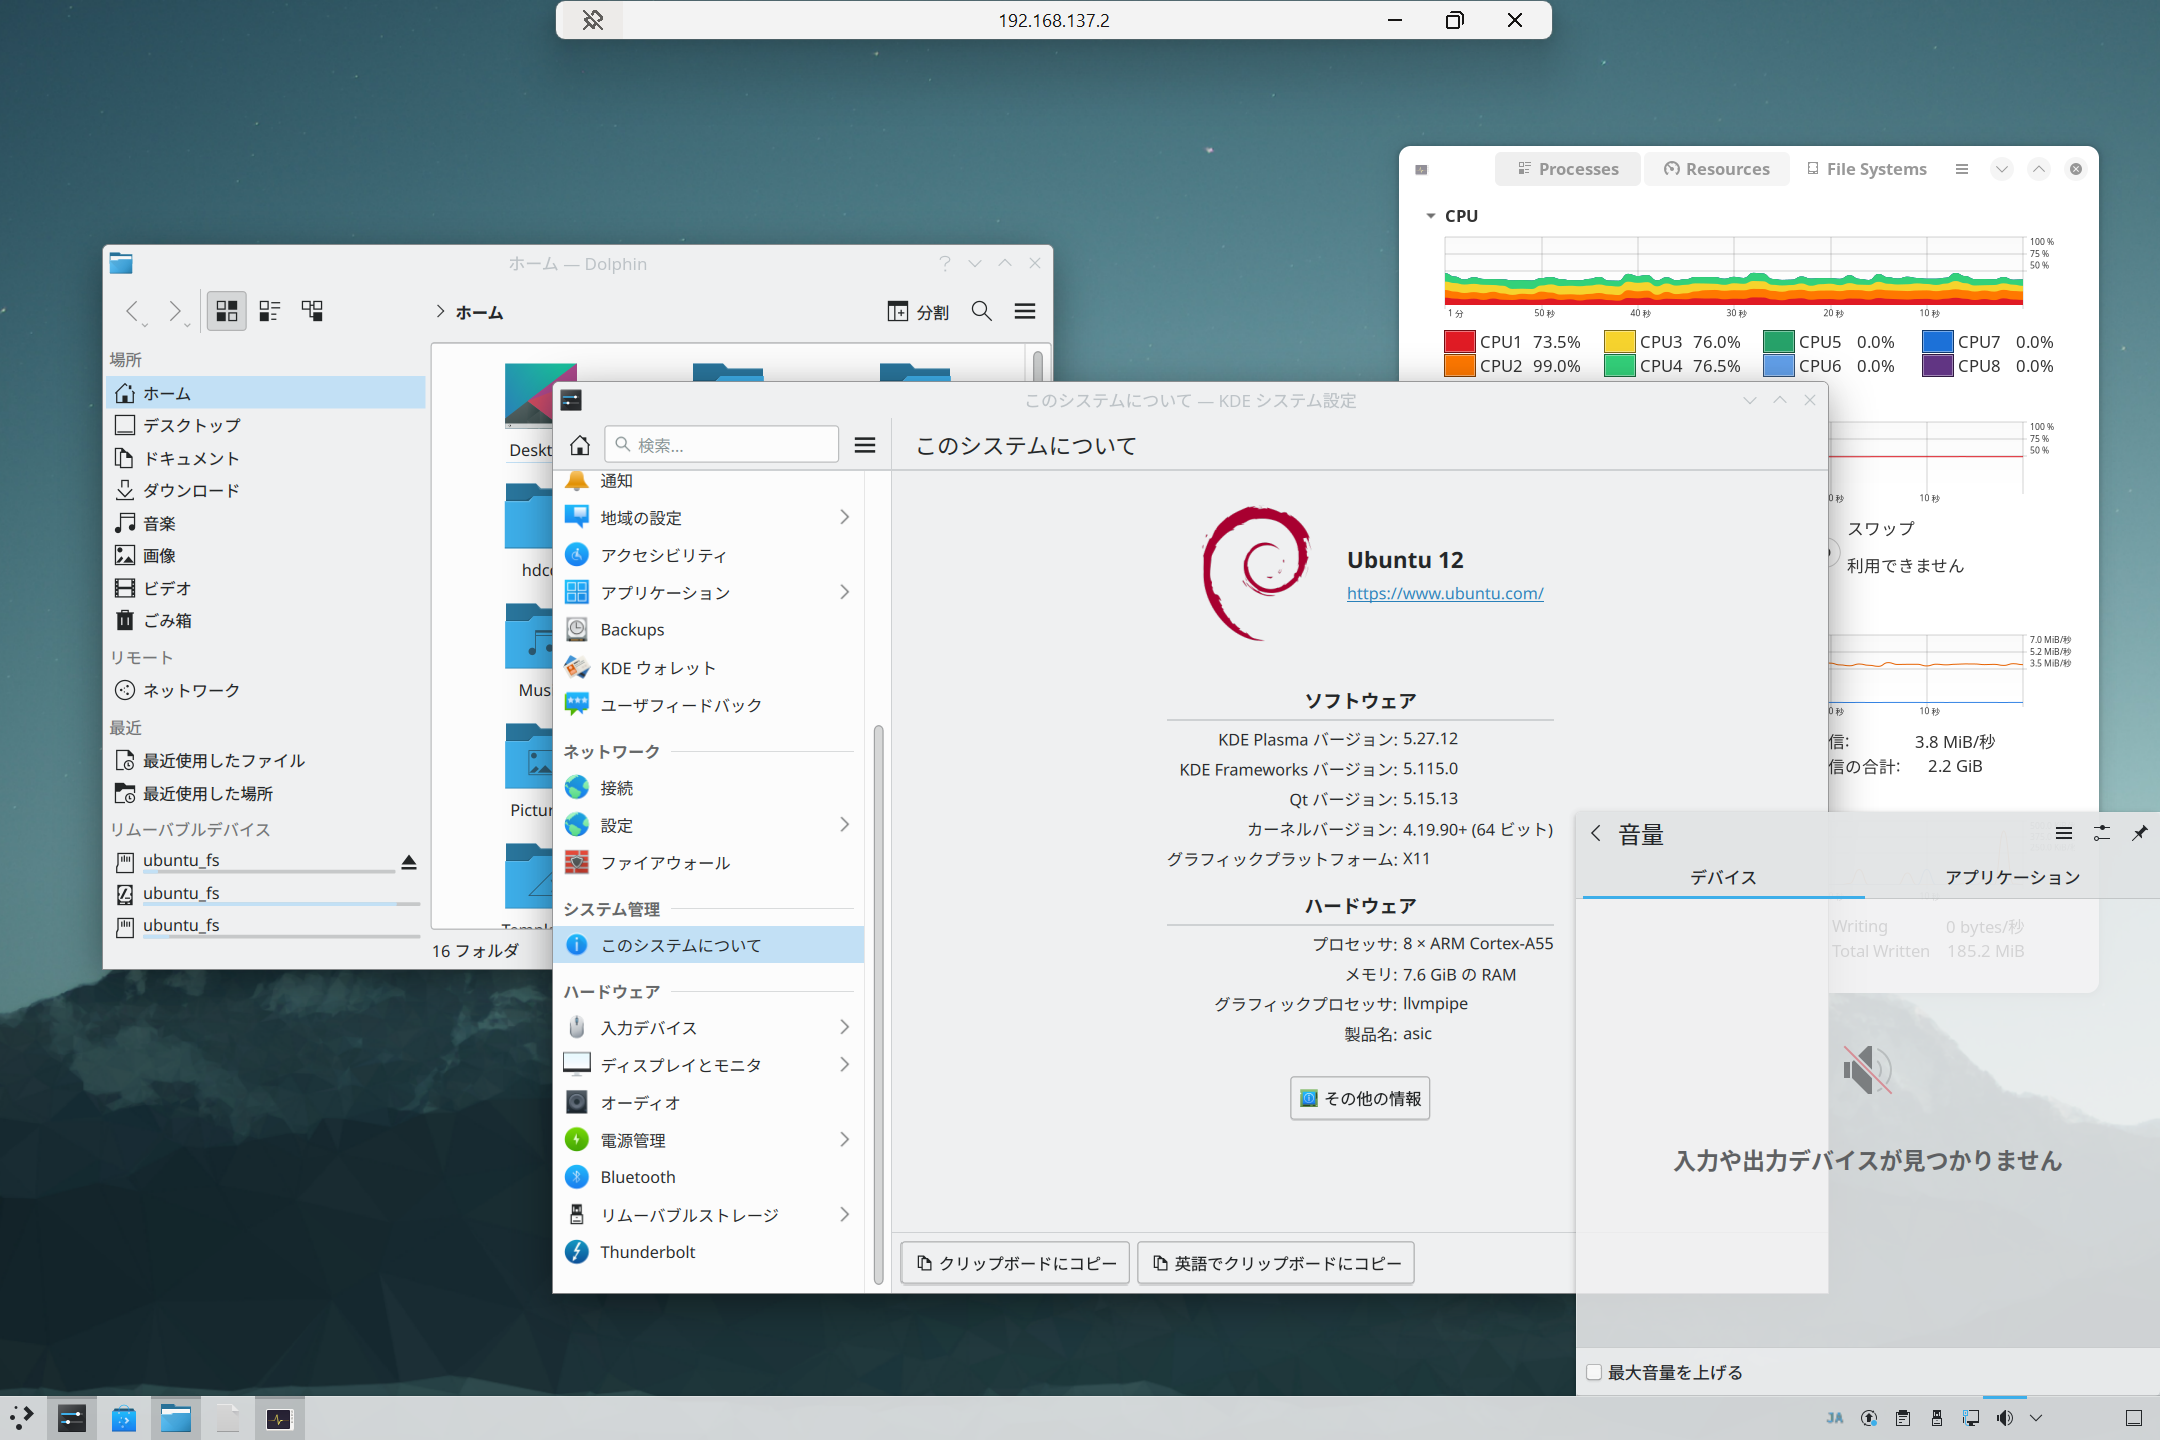This screenshot has height=1440, width=2160.
Task: Open the Backups settings entry
Action: (708, 630)
